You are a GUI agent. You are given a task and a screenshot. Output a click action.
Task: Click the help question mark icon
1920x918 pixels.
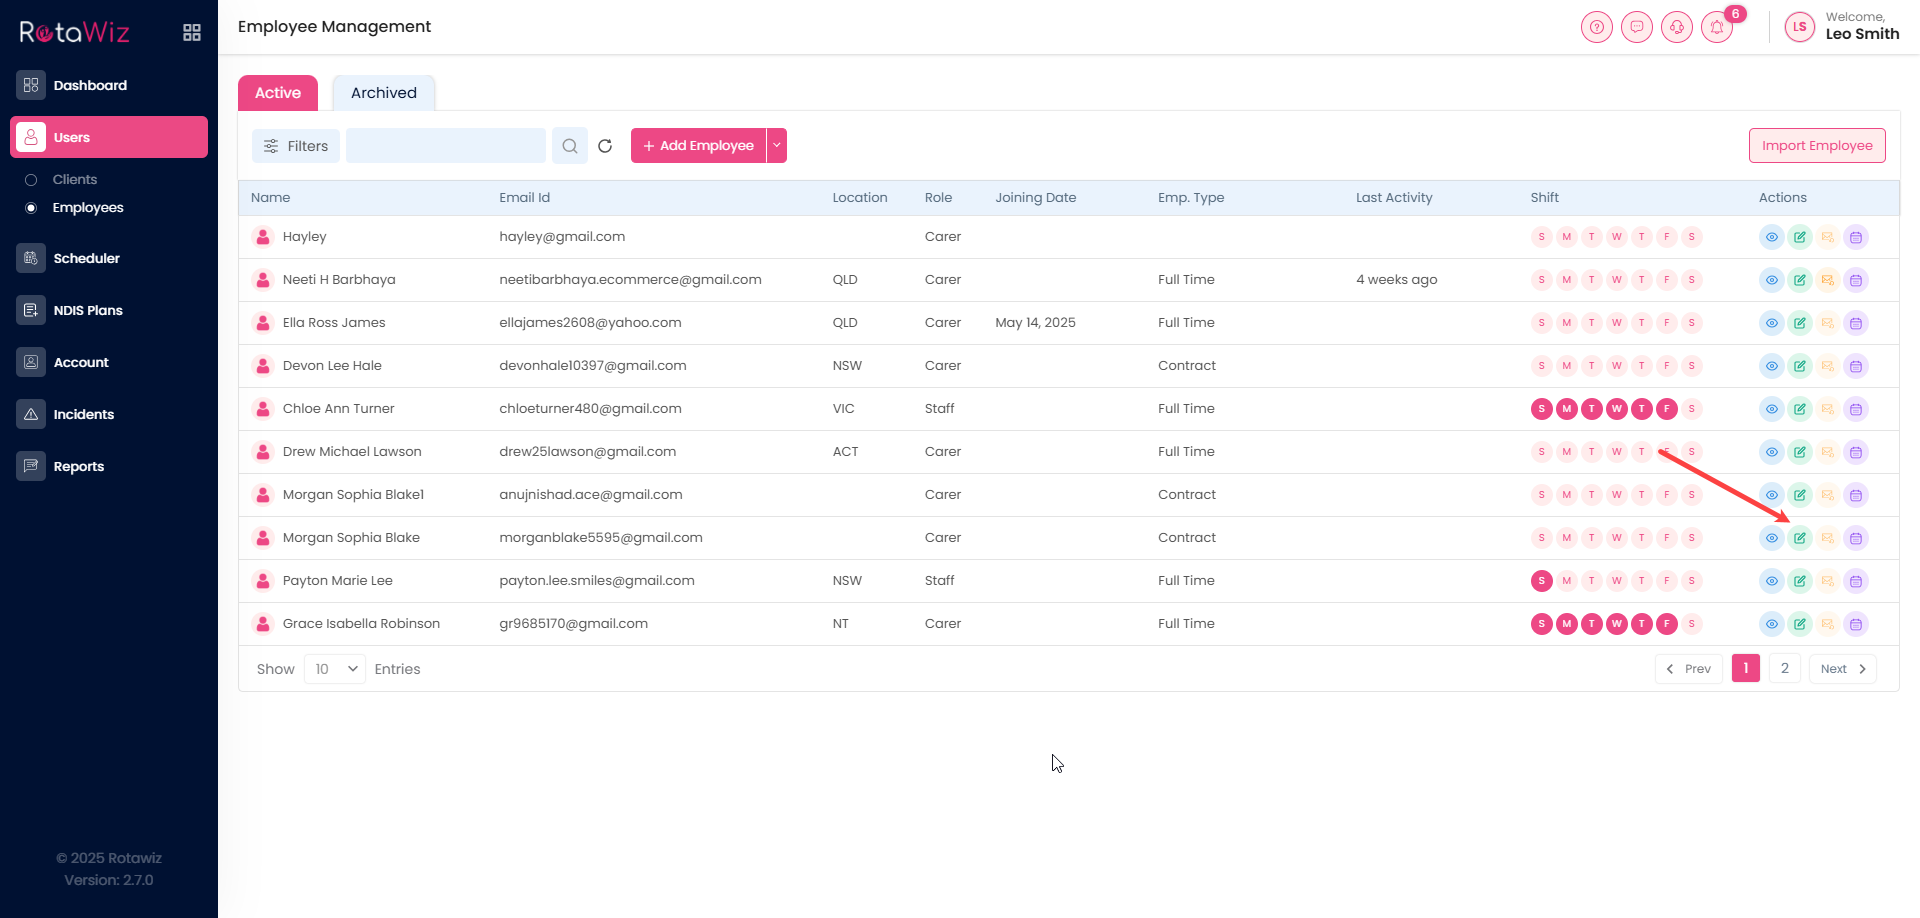(x=1596, y=28)
